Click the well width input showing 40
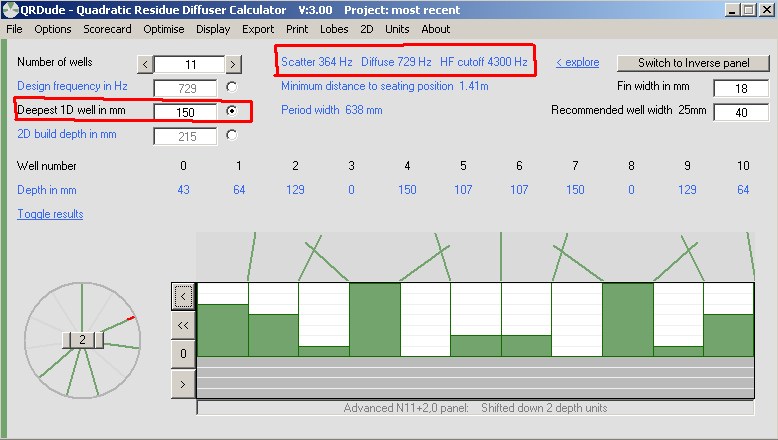The image size is (778, 440). [741, 113]
